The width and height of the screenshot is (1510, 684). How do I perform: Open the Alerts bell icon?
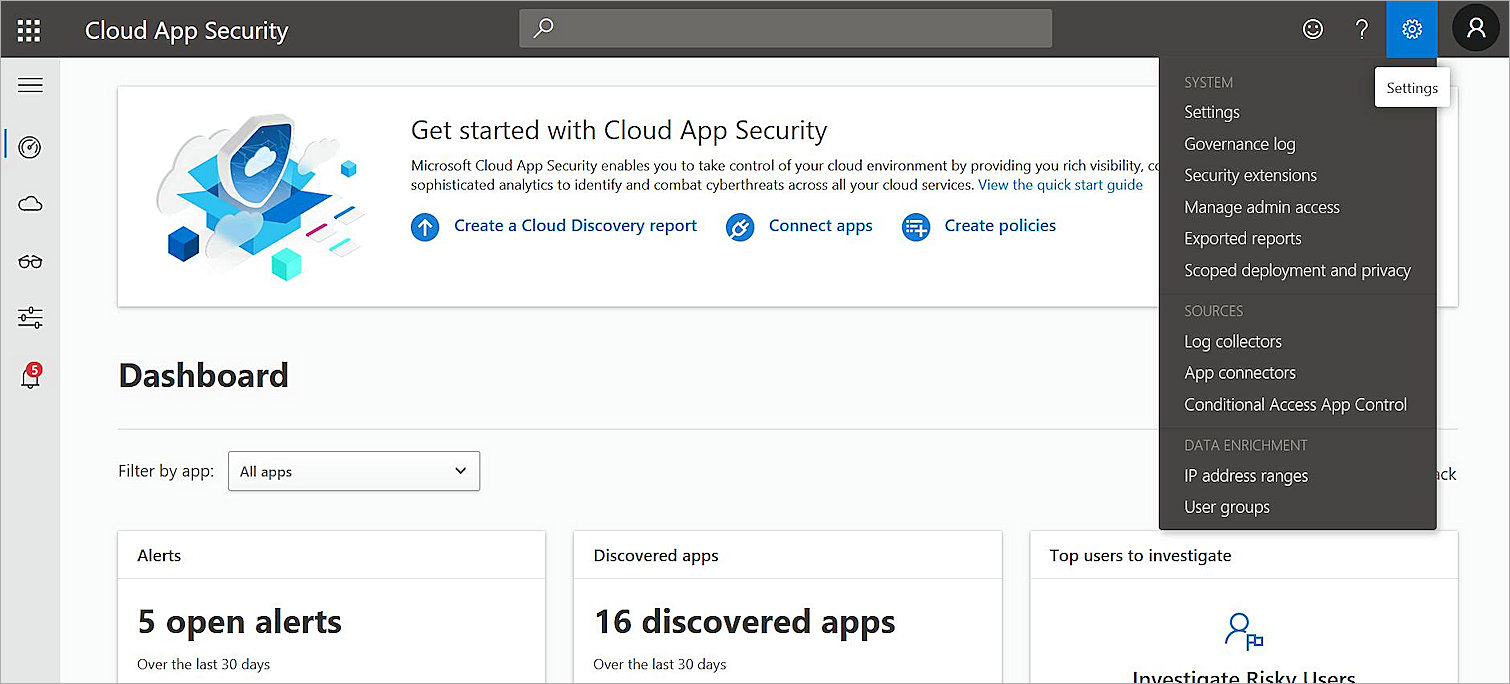click(30, 377)
